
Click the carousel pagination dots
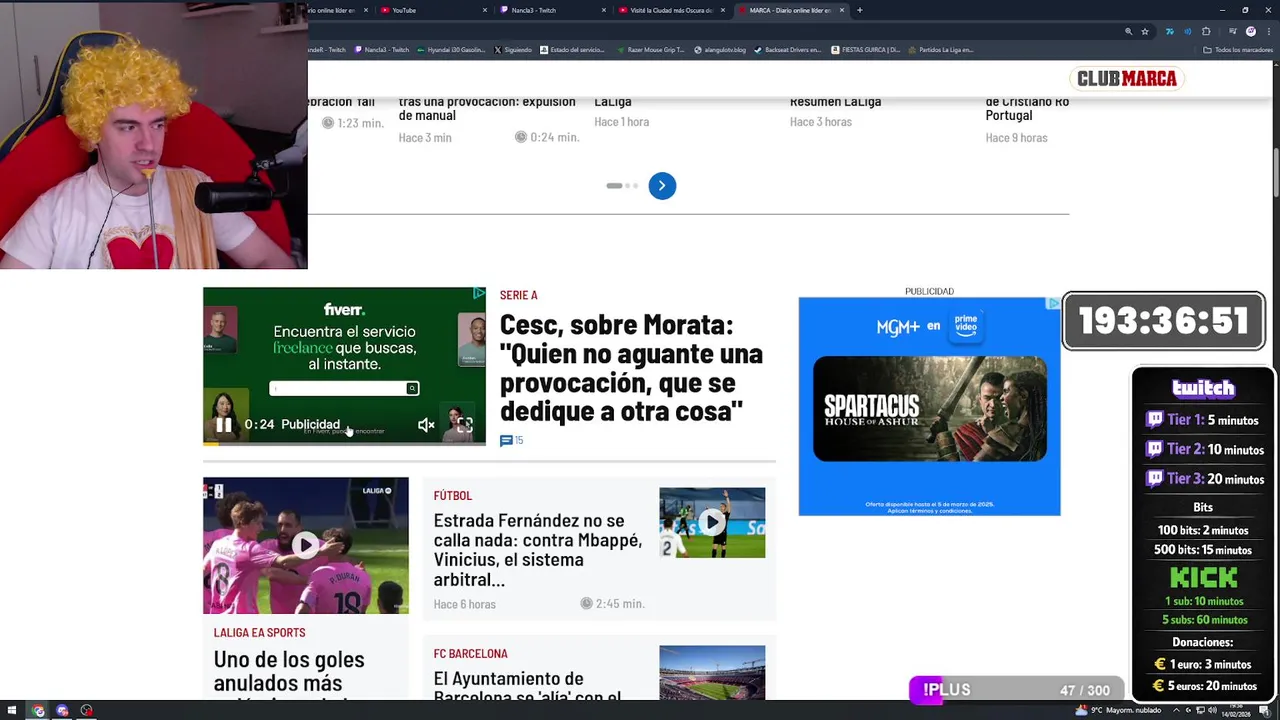coord(622,186)
